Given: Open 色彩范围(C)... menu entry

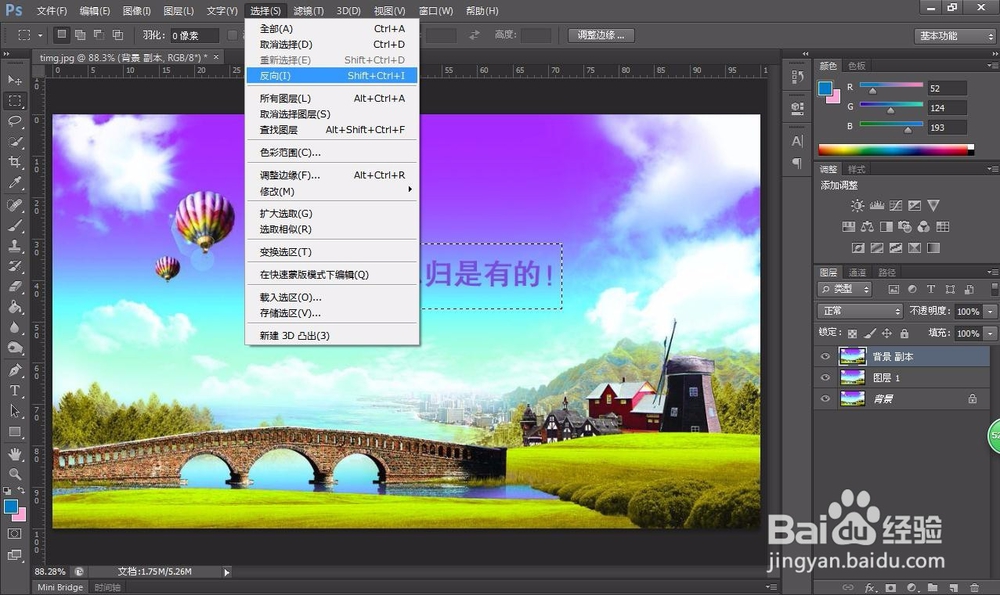Looking at the screenshot, I should pyautogui.click(x=332, y=152).
